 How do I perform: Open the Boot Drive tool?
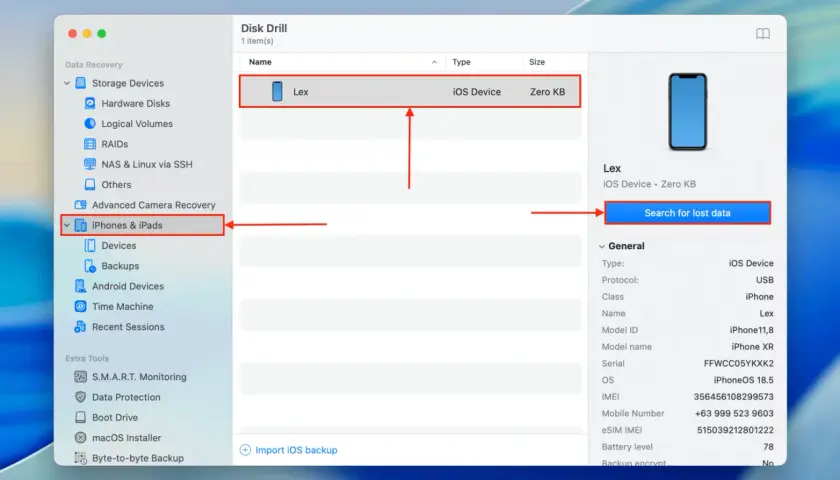115,417
